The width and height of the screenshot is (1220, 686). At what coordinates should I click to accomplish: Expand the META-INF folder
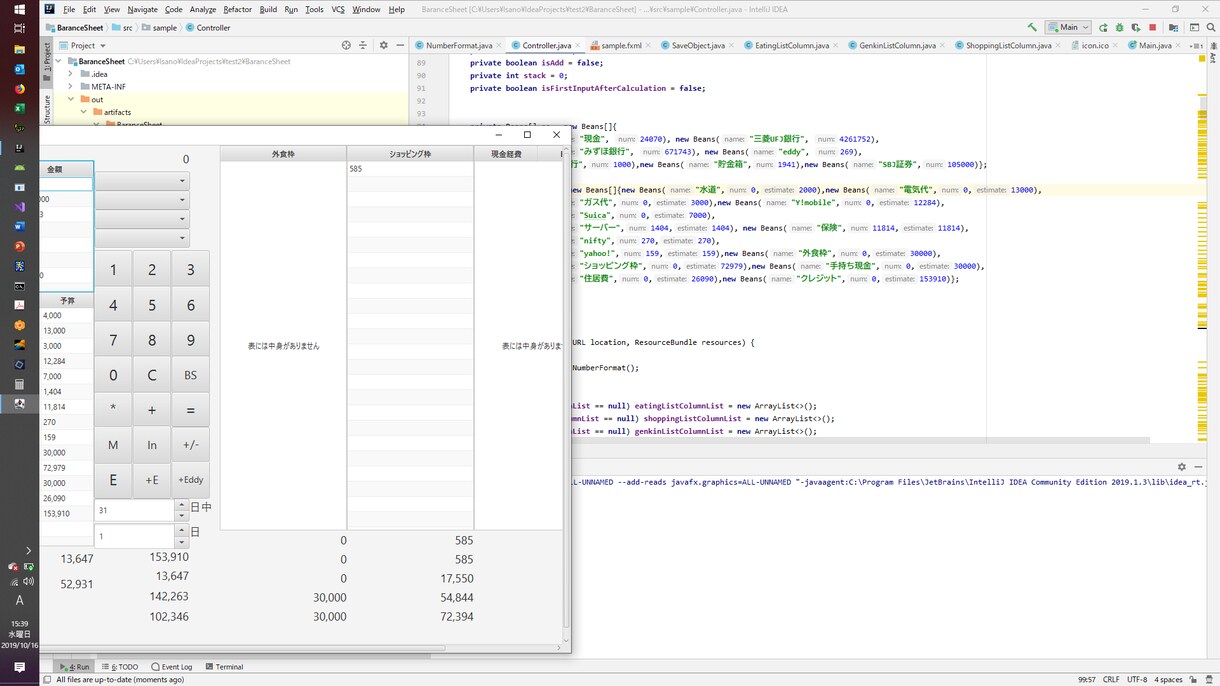click(x=70, y=87)
